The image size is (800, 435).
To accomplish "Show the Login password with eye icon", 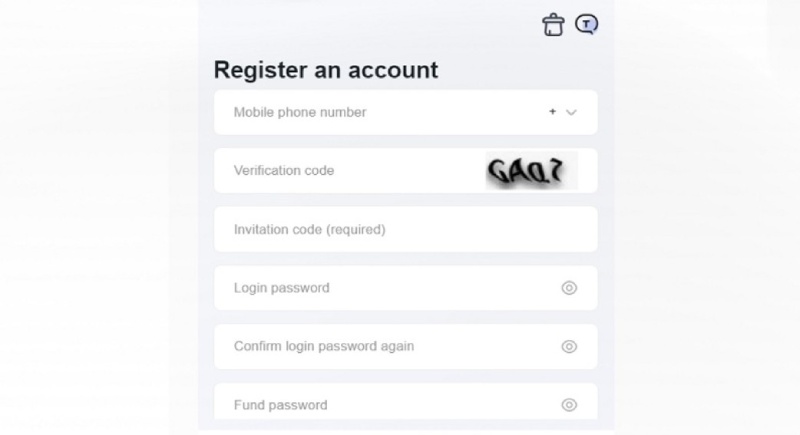I will 569,288.
